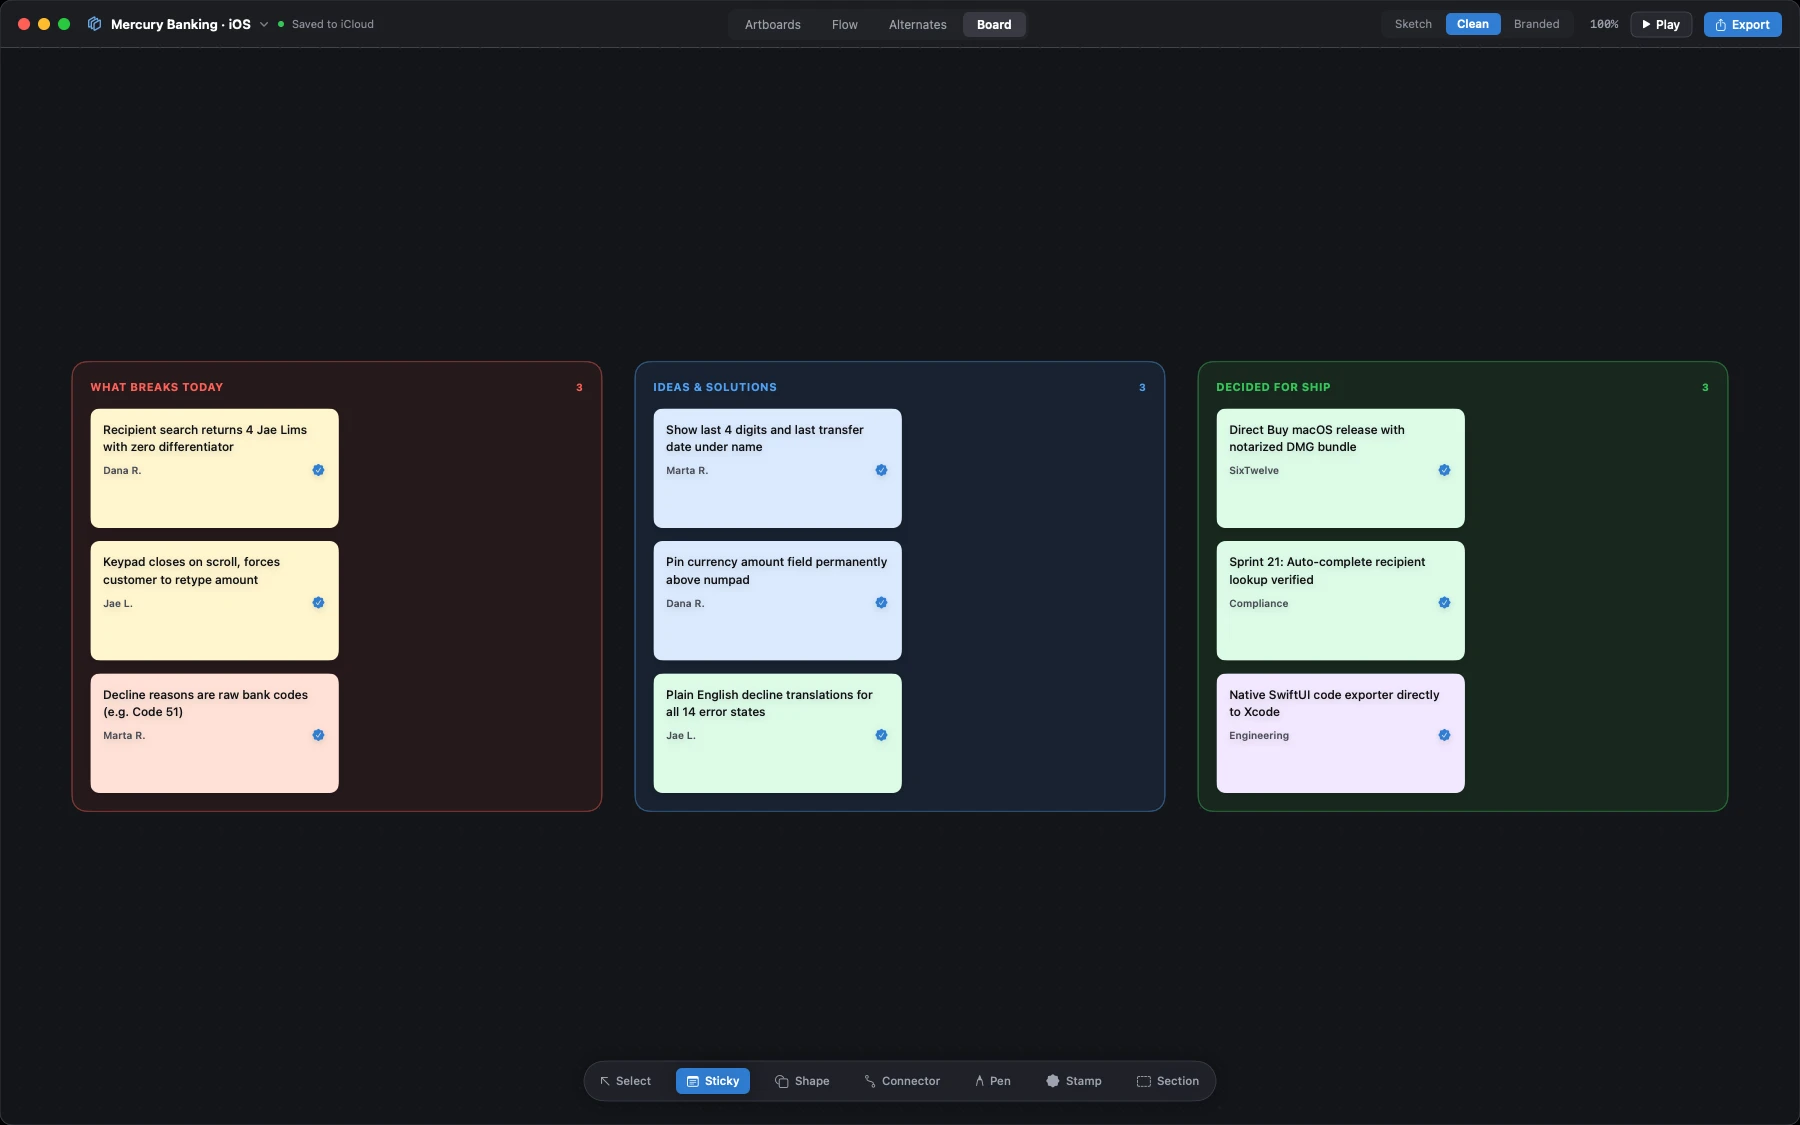This screenshot has height=1125, width=1800.
Task: Activate the Sticky note tool
Action: click(x=713, y=1081)
